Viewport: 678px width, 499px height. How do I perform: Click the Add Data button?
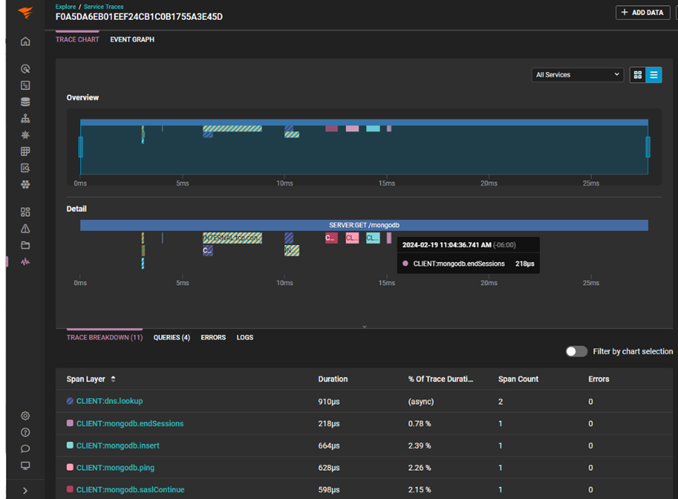click(x=642, y=13)
